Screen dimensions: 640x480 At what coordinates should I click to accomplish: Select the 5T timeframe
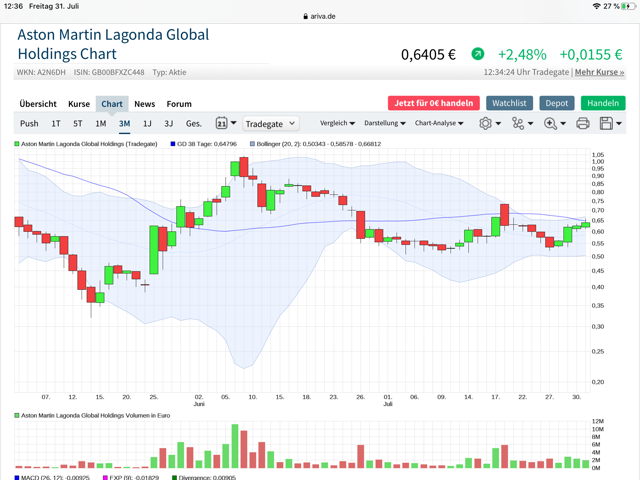[x=78, y=123]
